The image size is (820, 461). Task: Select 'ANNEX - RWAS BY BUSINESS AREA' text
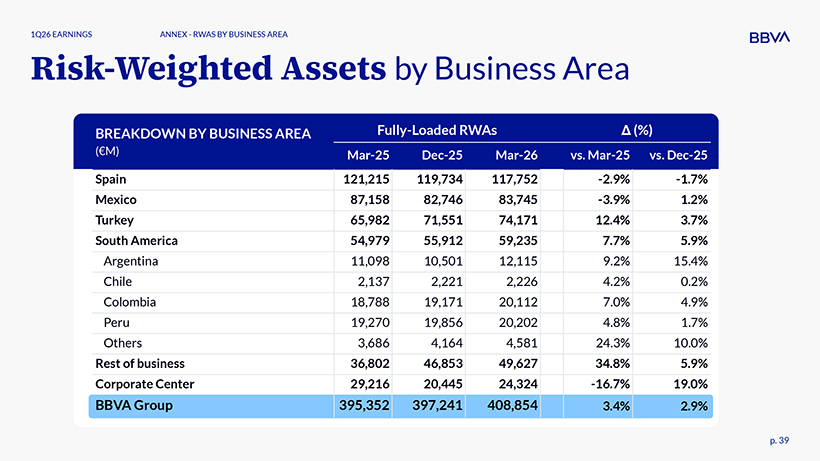click(224, 34)
